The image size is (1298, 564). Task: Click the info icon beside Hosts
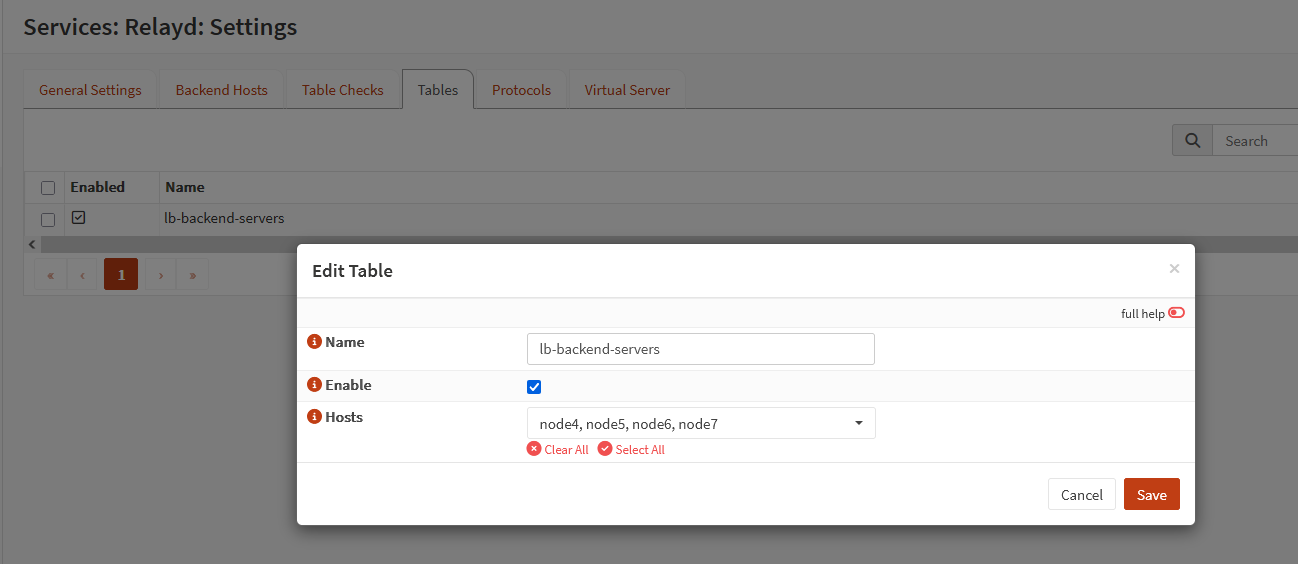coord(314,417)
